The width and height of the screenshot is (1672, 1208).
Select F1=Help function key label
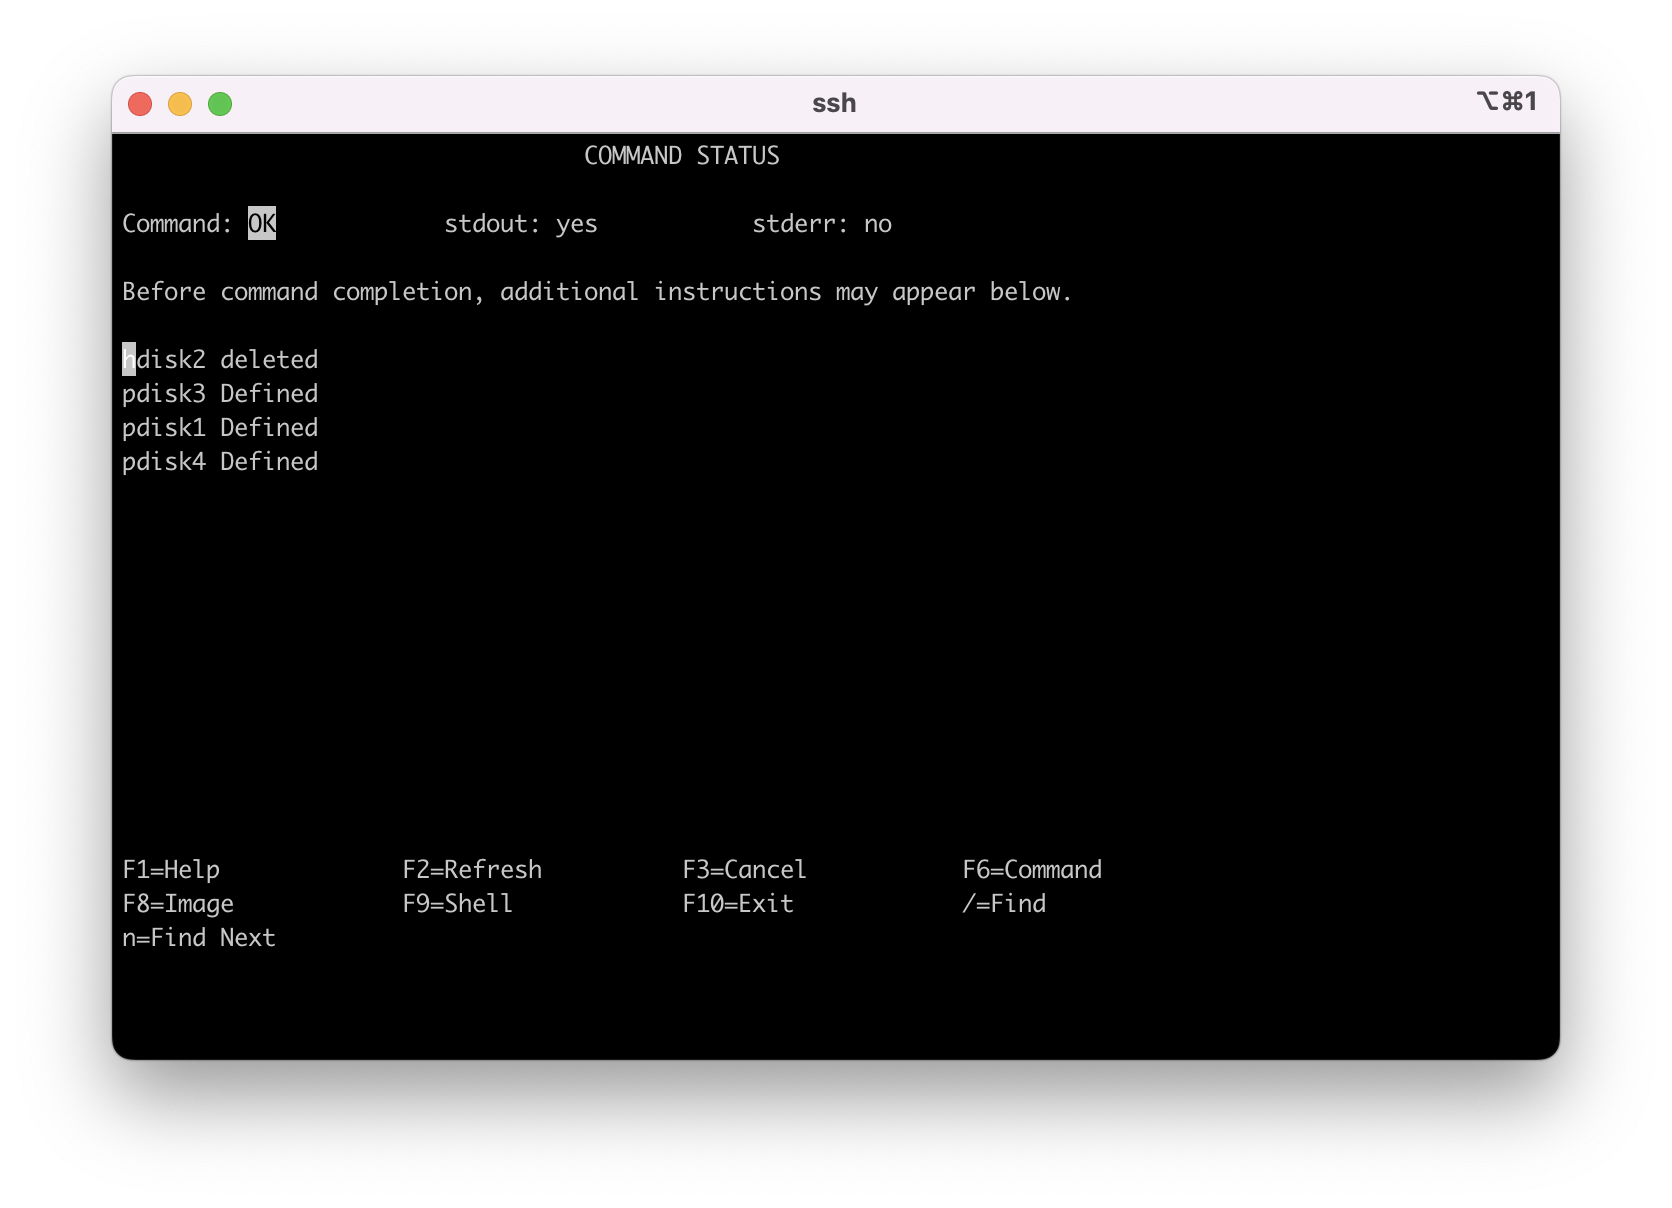click(x=171, y=870)
